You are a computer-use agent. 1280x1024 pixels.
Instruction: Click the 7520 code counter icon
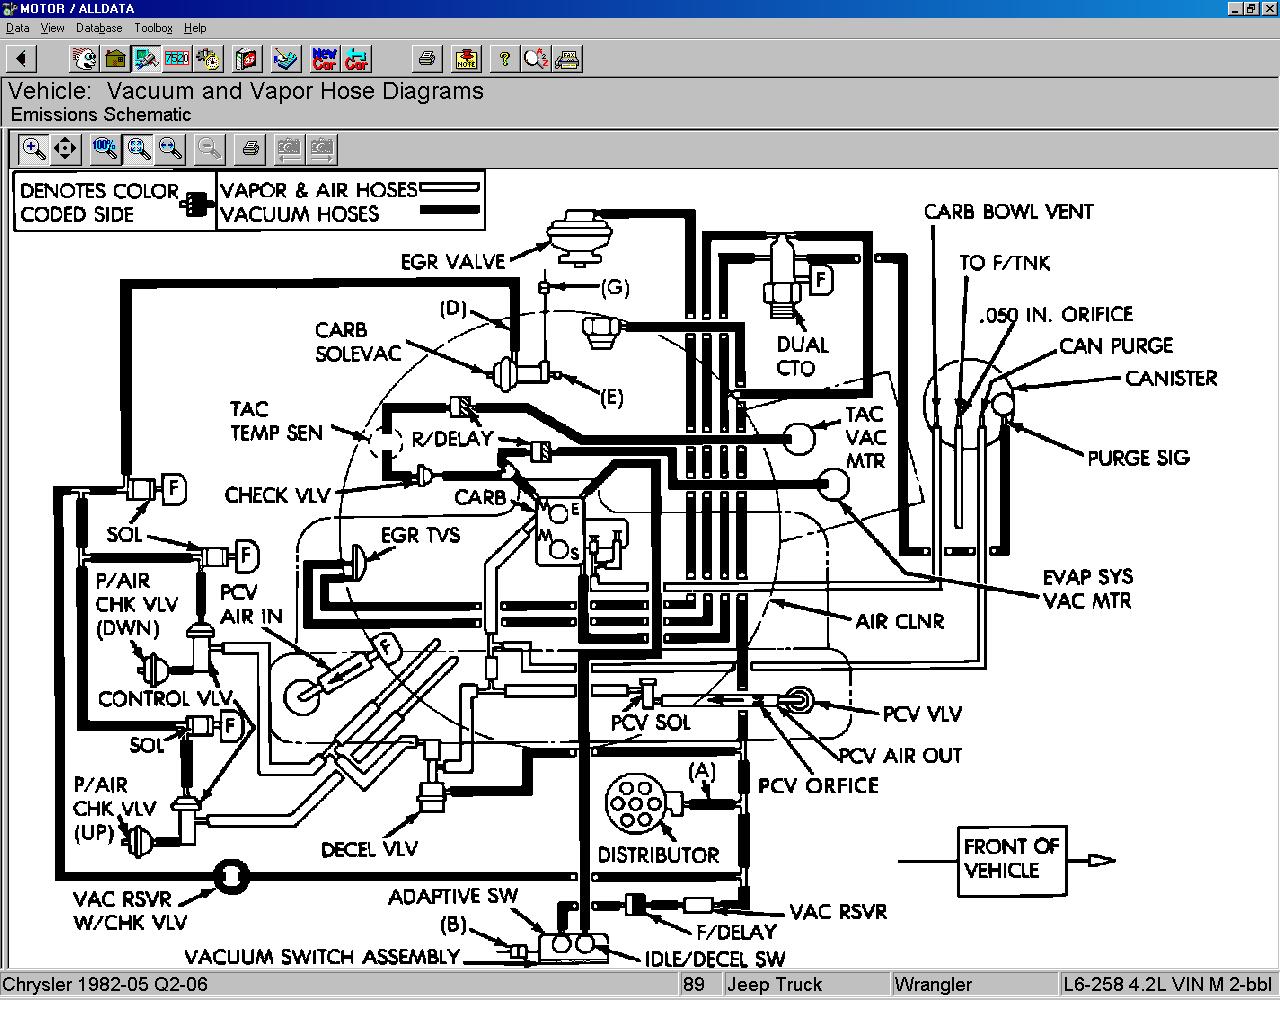(x=177, y=59)
